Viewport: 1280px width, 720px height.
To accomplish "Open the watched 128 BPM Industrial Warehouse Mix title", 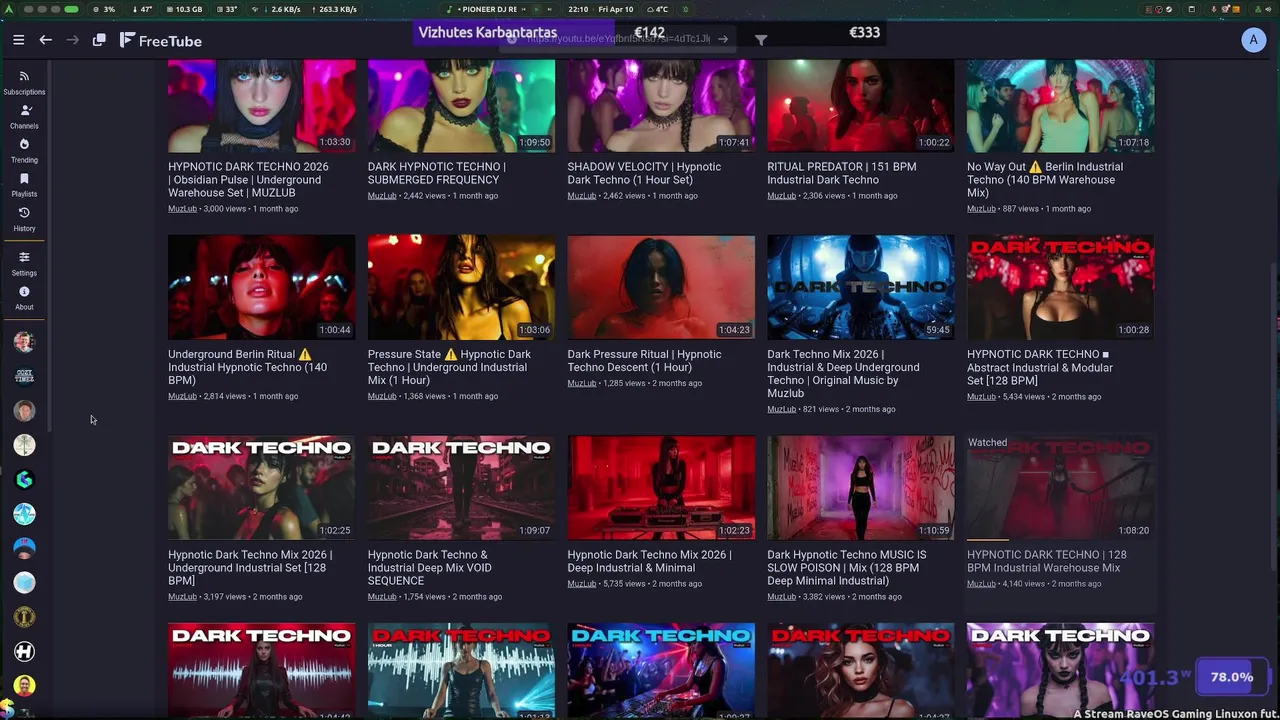I will point(1046,561).
